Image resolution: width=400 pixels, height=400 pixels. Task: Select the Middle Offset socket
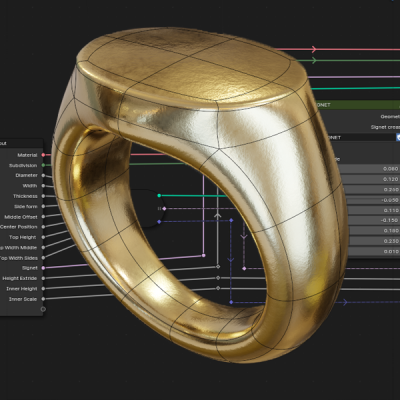(x=43, y=217)
